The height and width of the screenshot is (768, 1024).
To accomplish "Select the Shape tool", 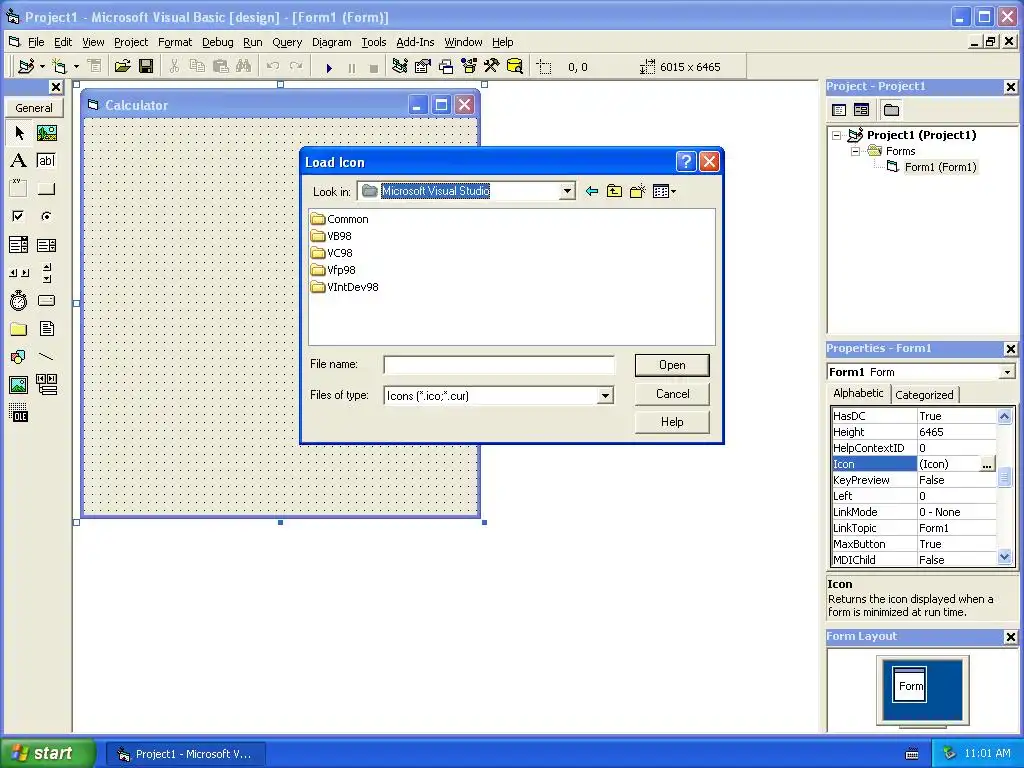I will (19, 357).
